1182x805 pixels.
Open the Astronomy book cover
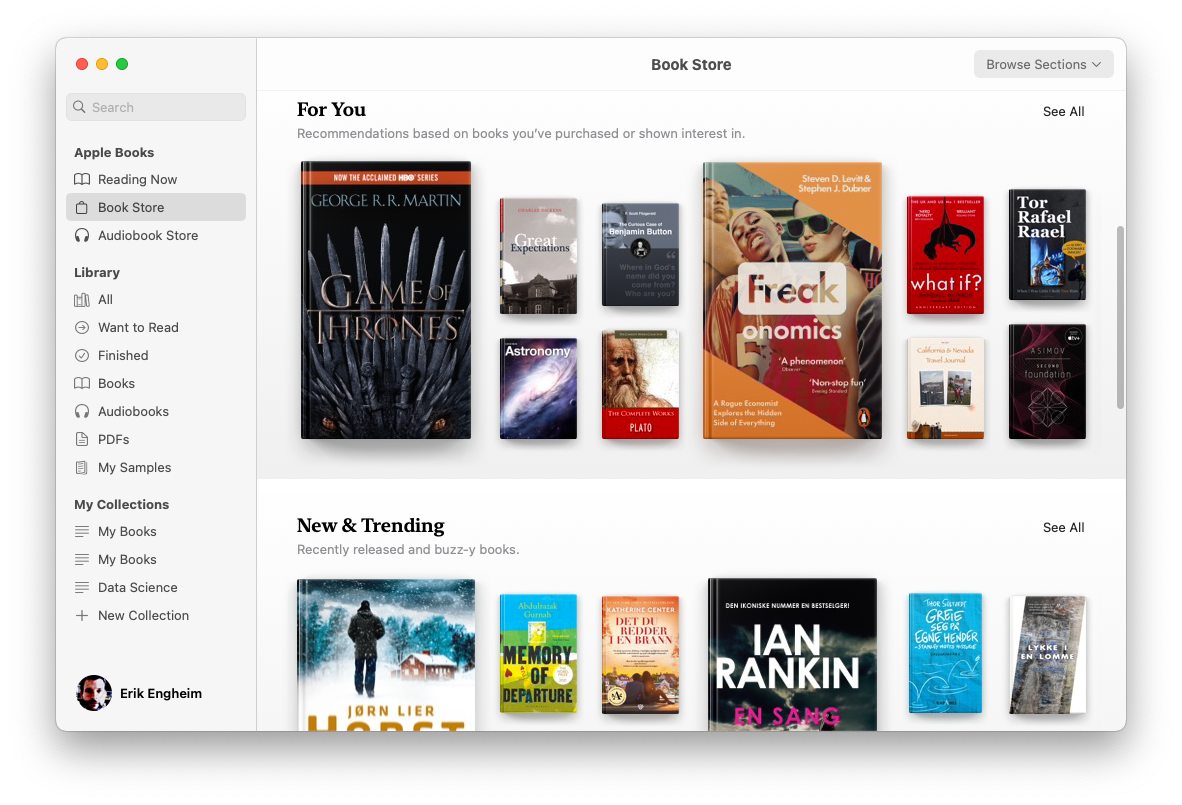[x=538, y=388]
